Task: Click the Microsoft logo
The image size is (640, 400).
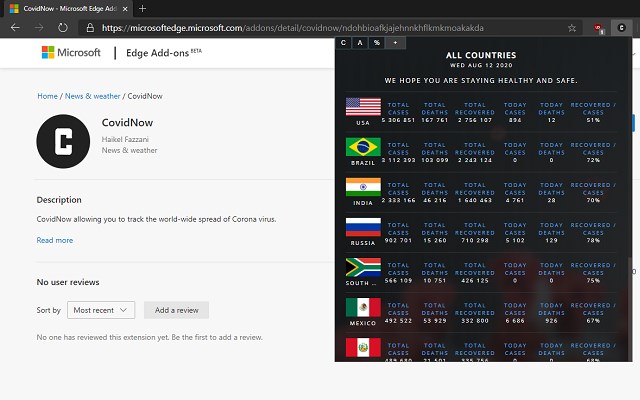Action: pyautogui.click(x=71, y=53)
